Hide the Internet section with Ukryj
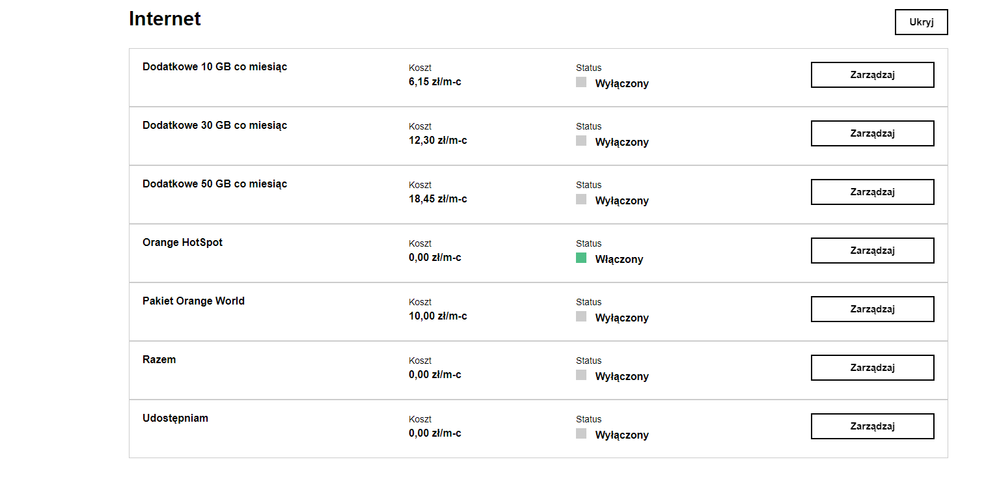Screen dimensions: 999x477 (920, 22)
